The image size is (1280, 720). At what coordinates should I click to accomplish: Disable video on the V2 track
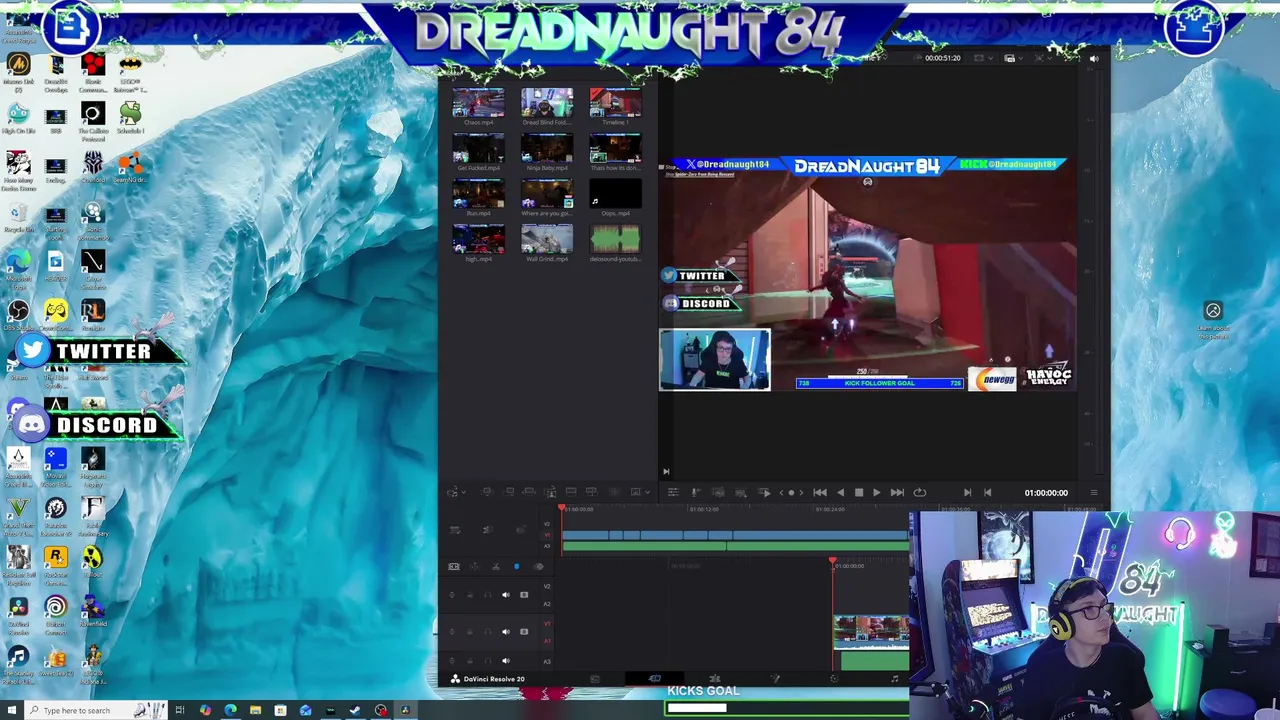(524, 595)
